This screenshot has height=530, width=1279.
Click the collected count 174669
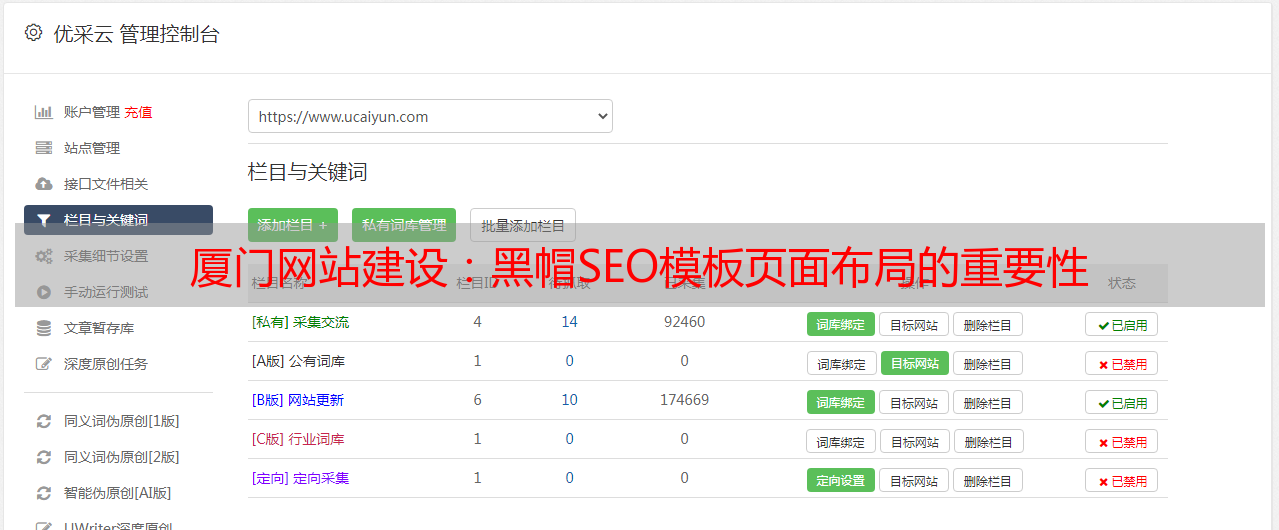(684, 400)
